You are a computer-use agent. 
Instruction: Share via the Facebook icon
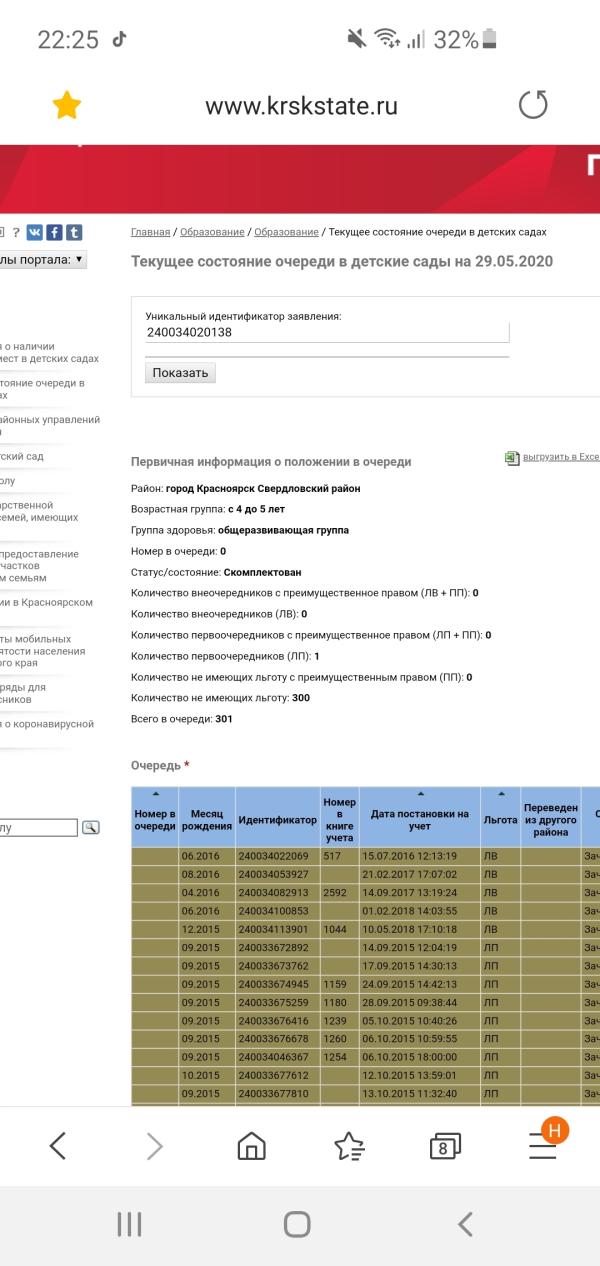tap(54, 232)
